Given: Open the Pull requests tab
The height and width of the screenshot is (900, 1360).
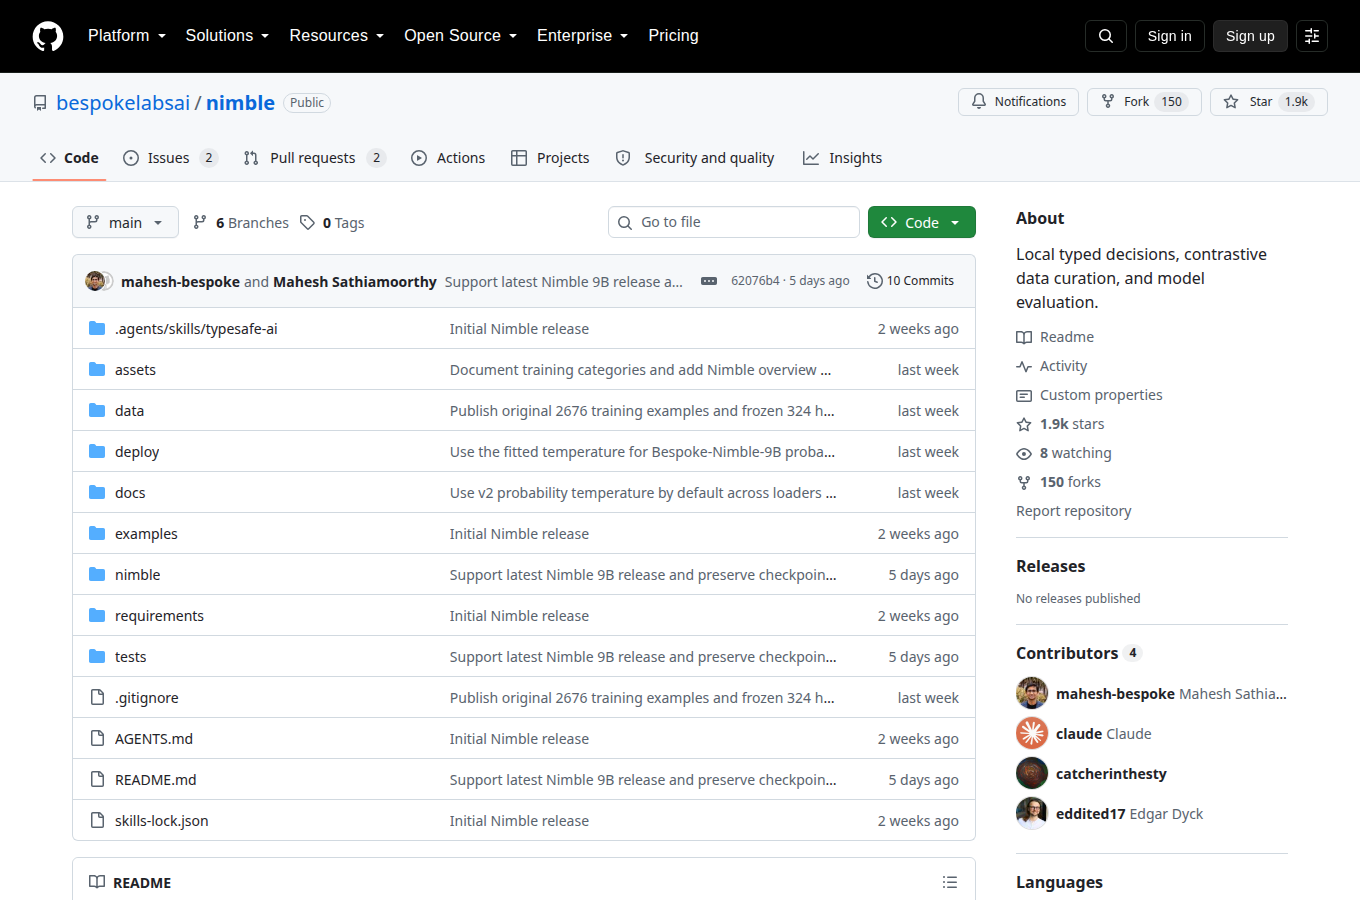Looking at the screenshot, I should coord(314,158).
